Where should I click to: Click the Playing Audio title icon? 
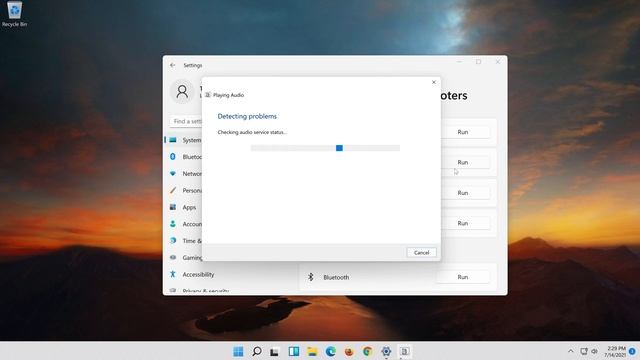point(208,95)
